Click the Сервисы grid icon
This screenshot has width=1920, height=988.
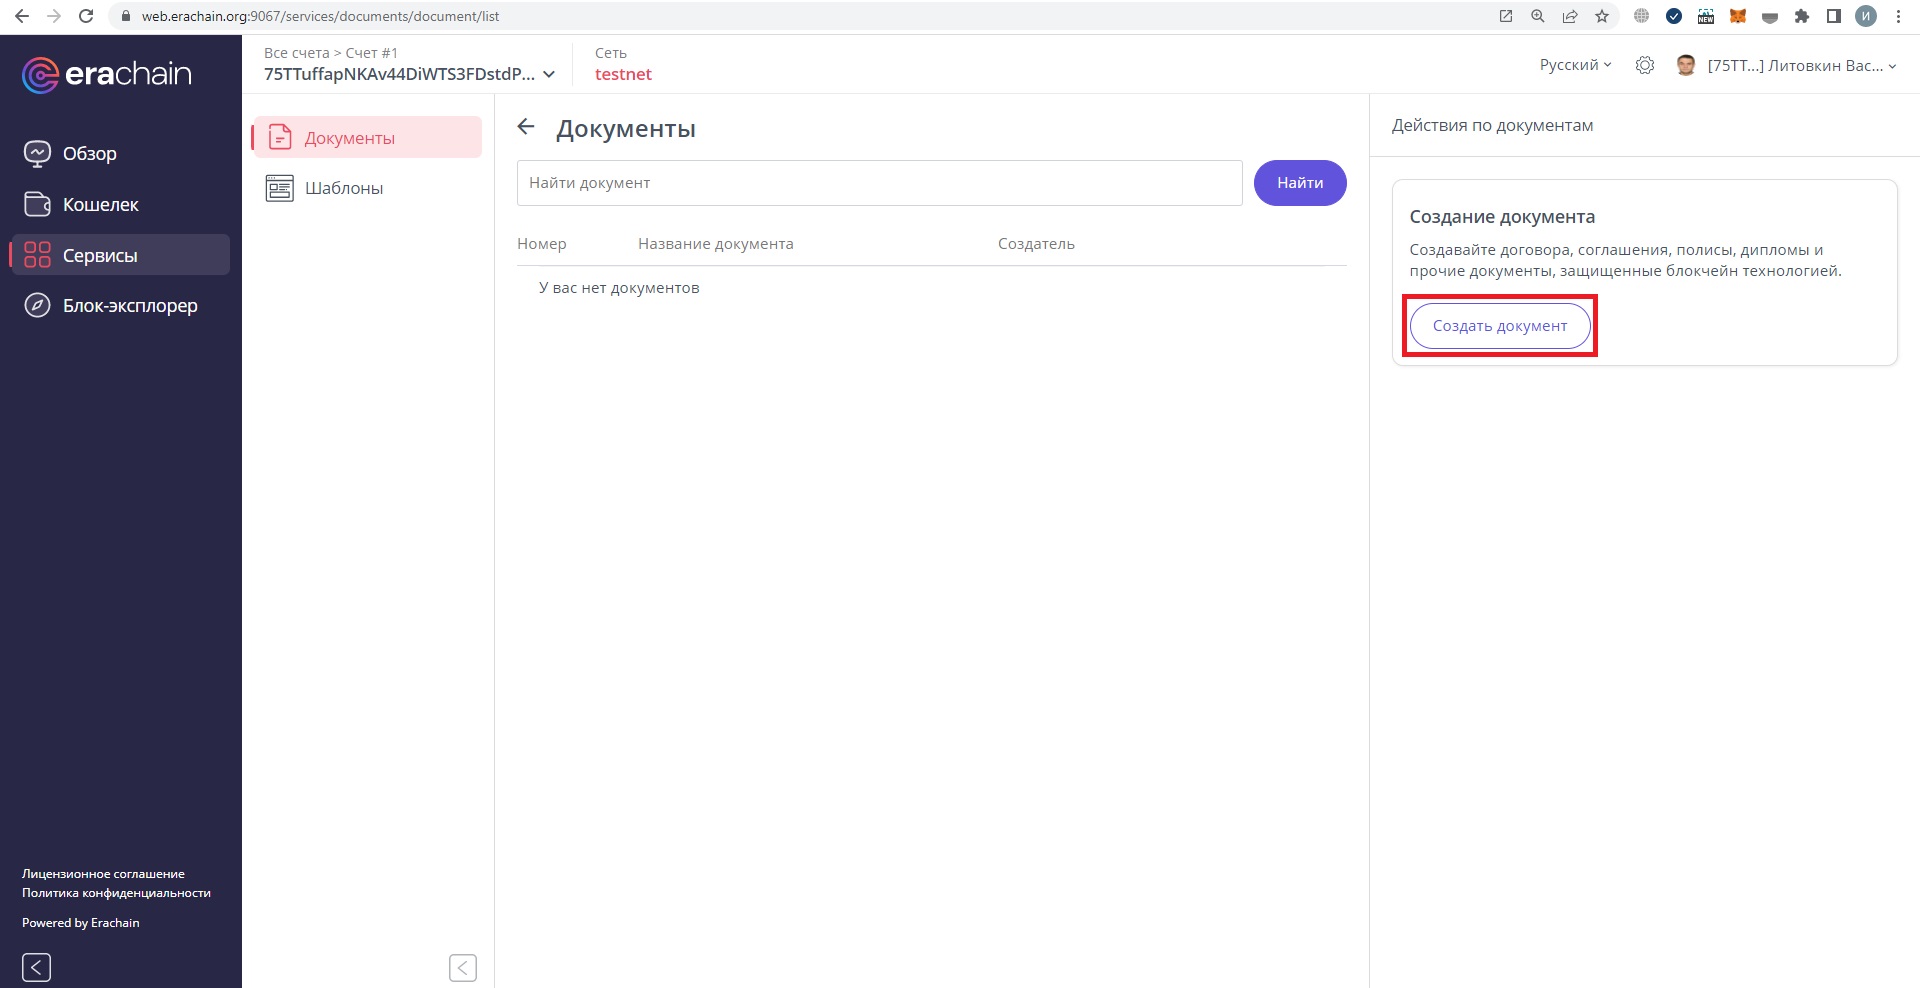point(37,255)
